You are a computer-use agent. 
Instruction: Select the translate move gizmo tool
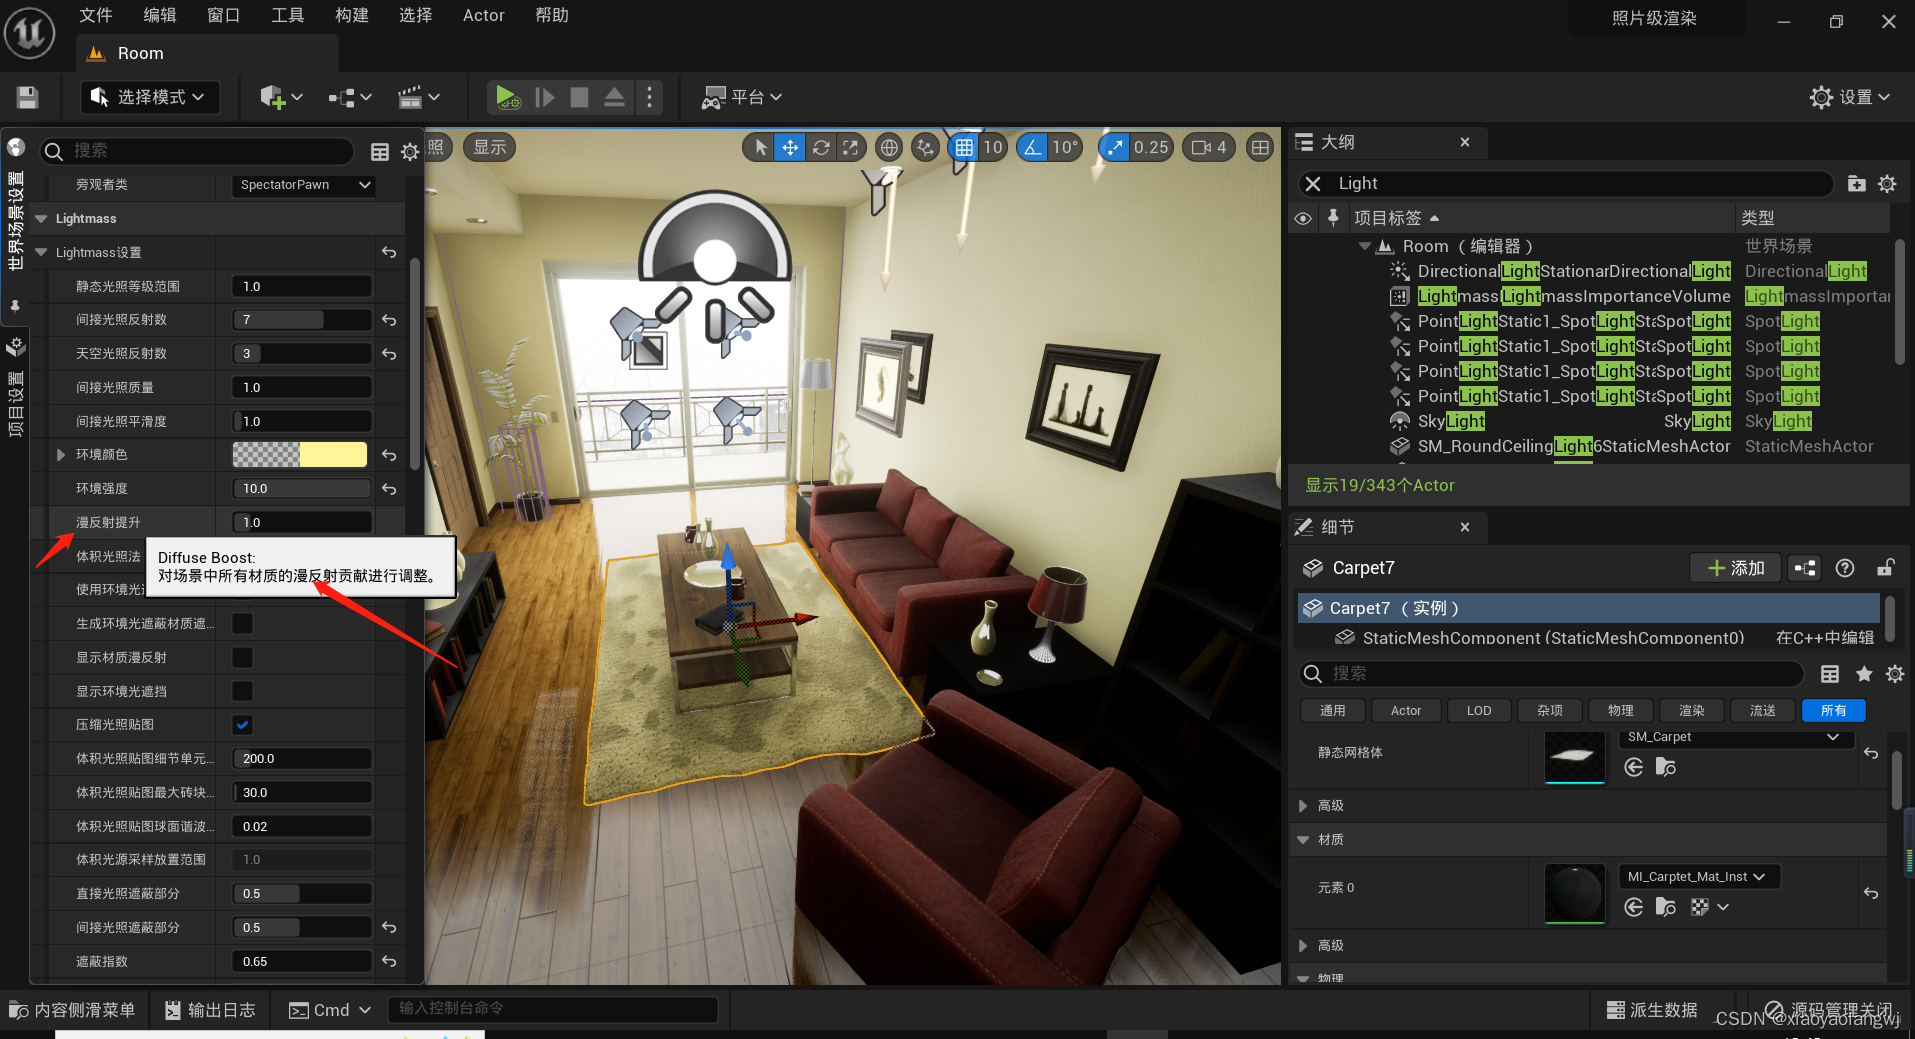click(x=790, y=148)
